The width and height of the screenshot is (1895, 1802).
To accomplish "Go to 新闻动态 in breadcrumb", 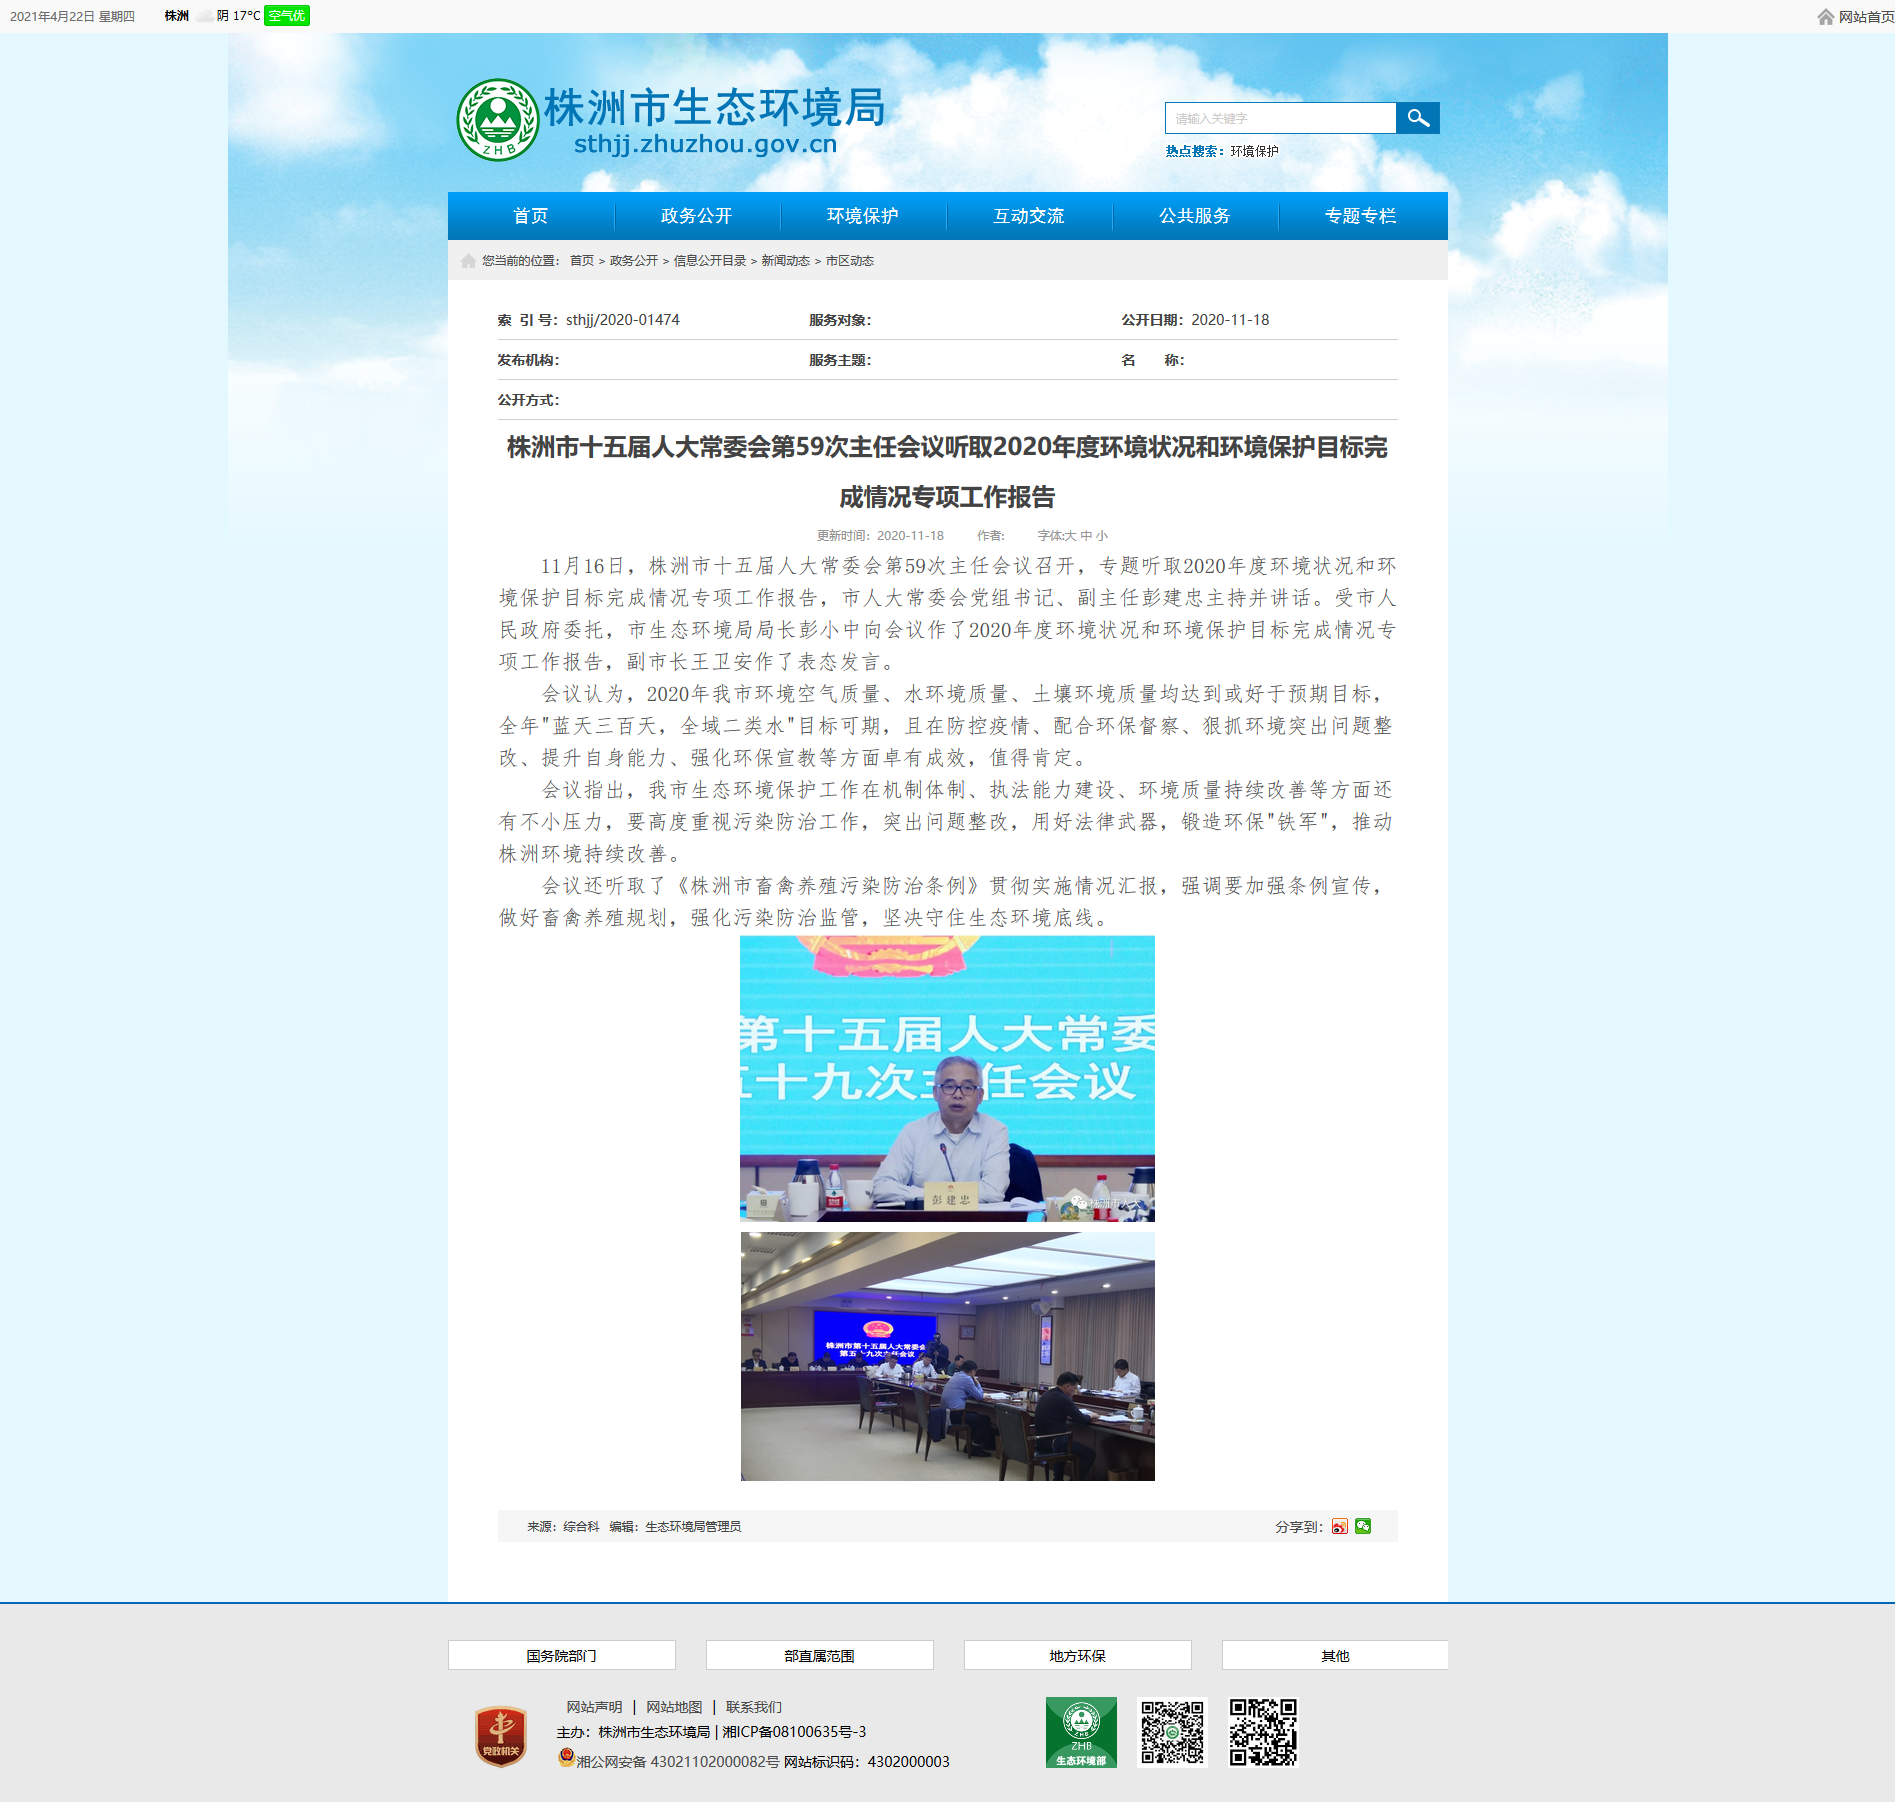I will [786, 261].
